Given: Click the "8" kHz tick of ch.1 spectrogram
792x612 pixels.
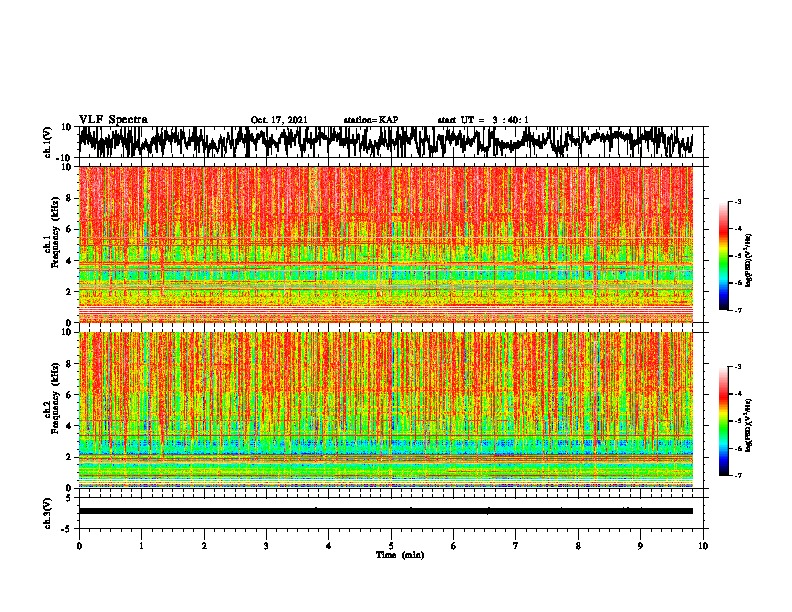Looking at the screenshot, I should coord(70,198).
